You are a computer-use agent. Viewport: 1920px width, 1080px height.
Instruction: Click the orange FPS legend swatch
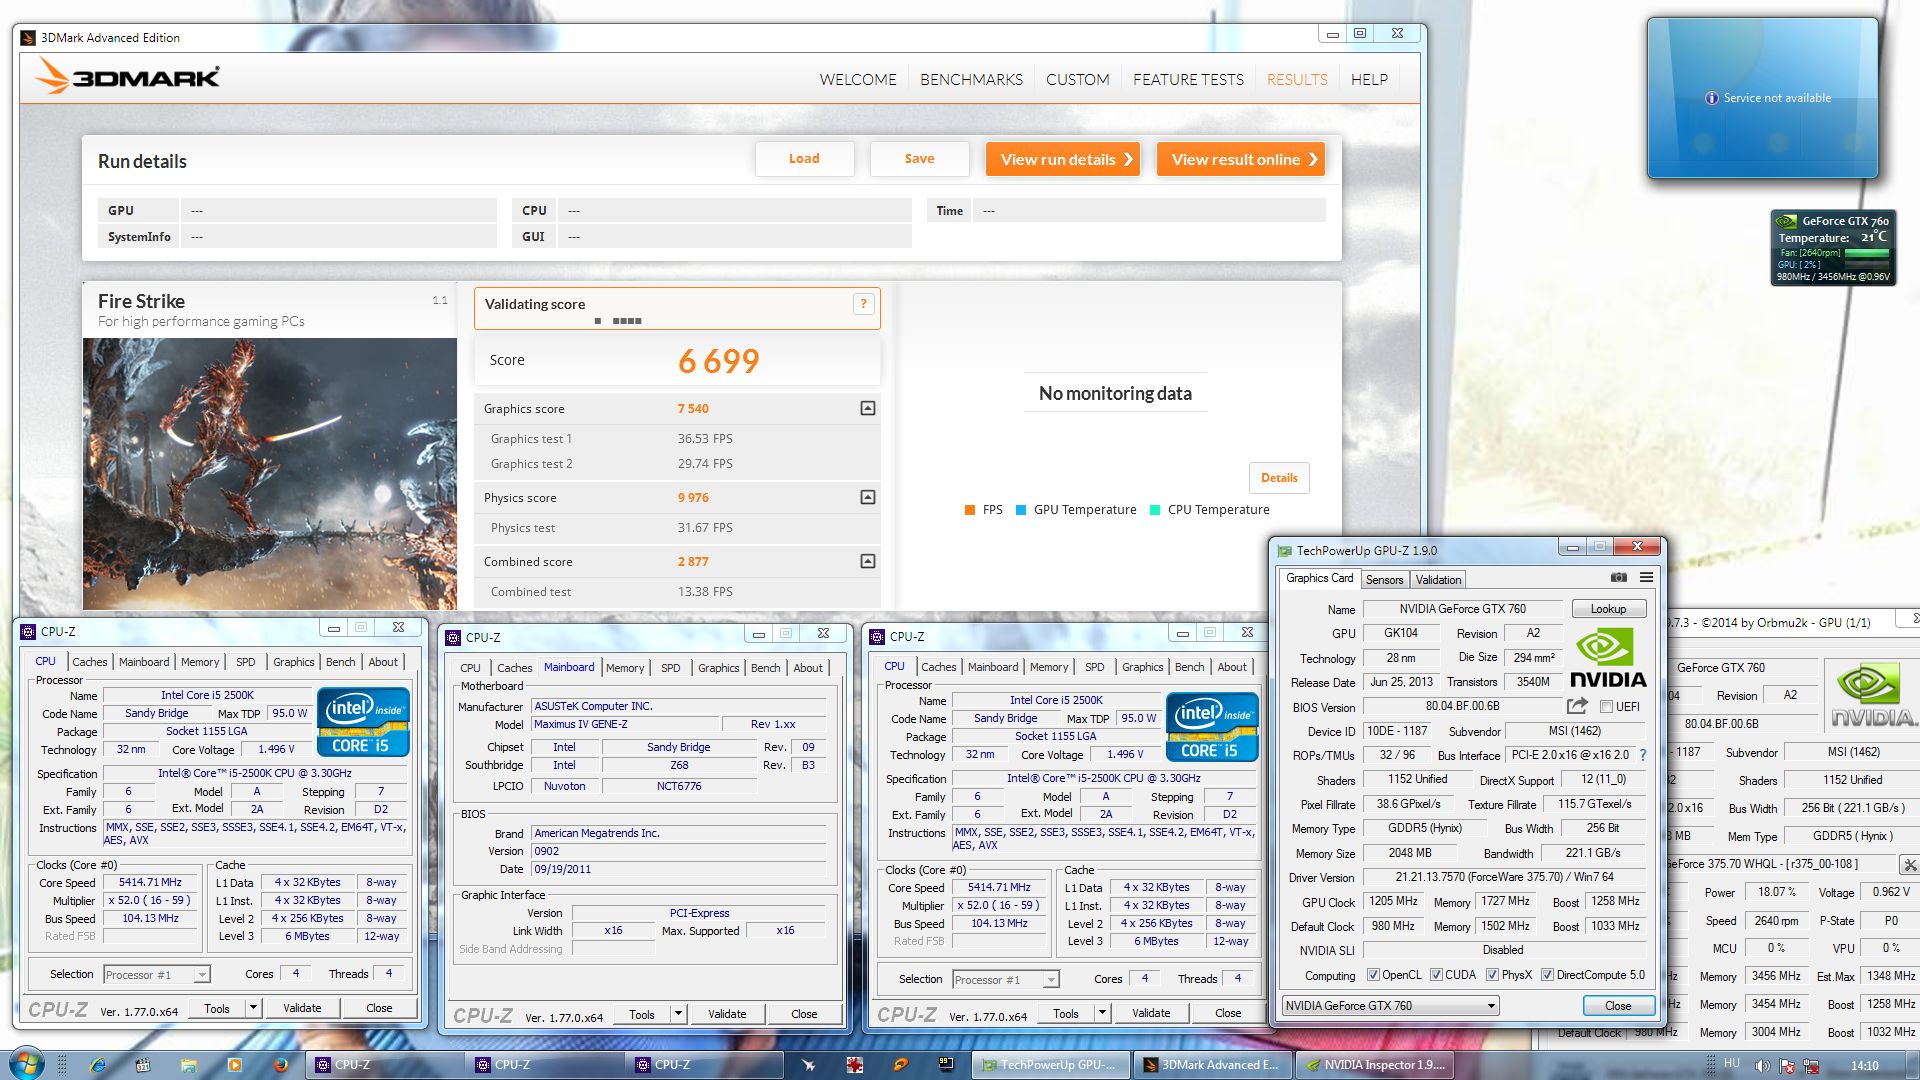pos(970,510)
